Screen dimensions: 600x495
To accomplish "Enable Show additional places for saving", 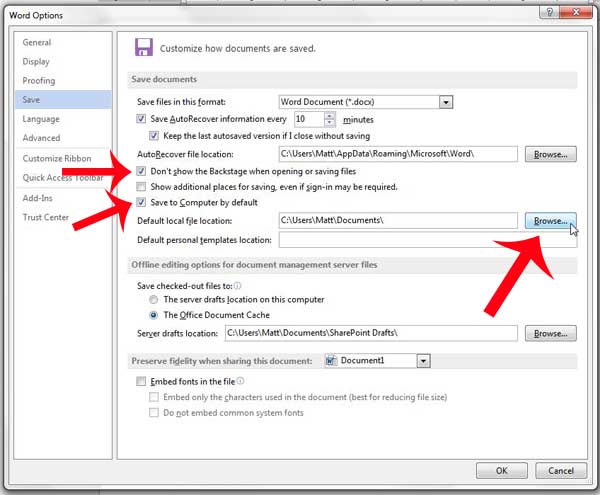I will (x=141, y=187).
